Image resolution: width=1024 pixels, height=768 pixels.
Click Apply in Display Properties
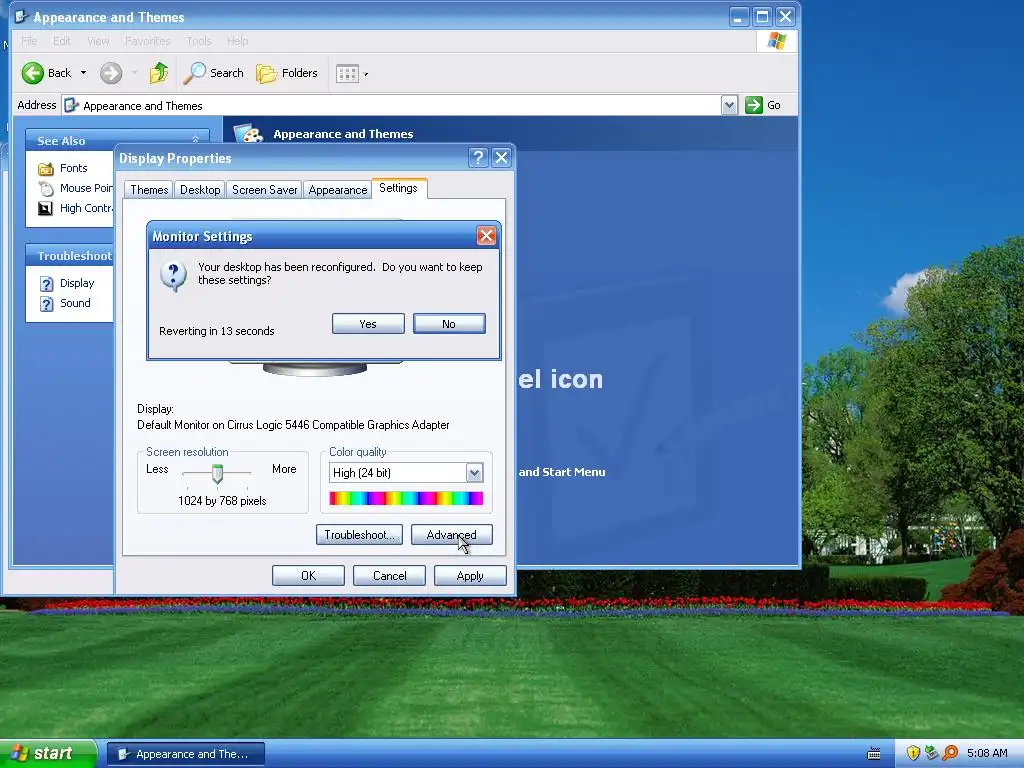tap(470, 576)
